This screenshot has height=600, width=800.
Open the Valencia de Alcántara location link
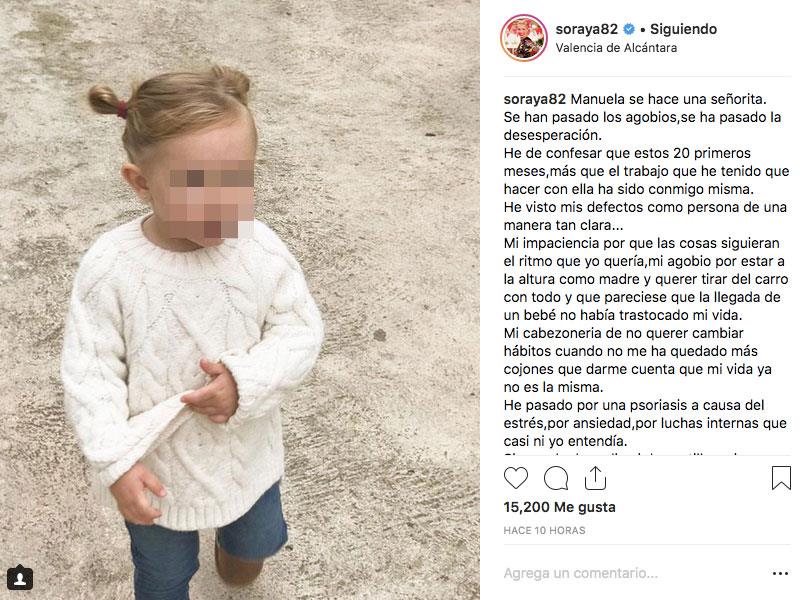[x=616, y=48]
